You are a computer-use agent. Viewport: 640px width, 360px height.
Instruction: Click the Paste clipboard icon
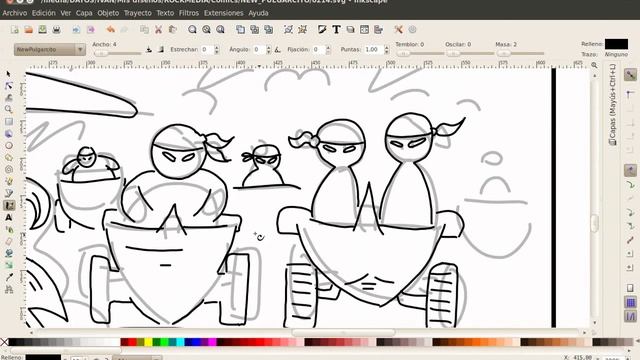172,29
